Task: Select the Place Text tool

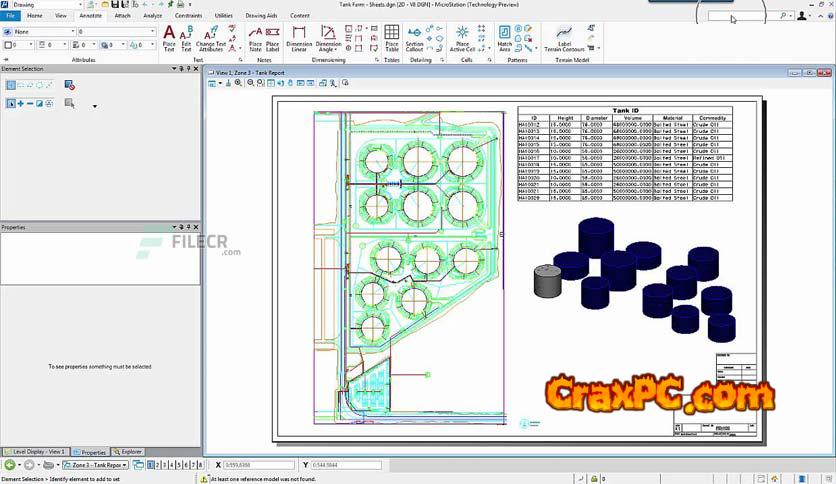Action: [169, 38]
